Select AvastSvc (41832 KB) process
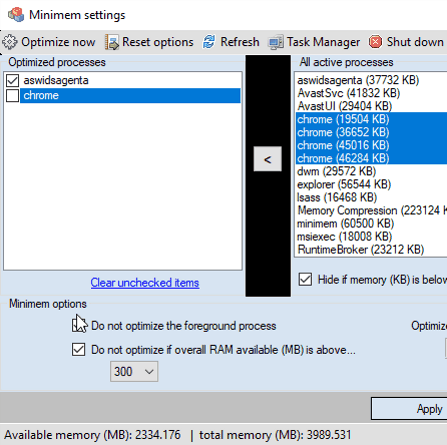 coord(371,93)
